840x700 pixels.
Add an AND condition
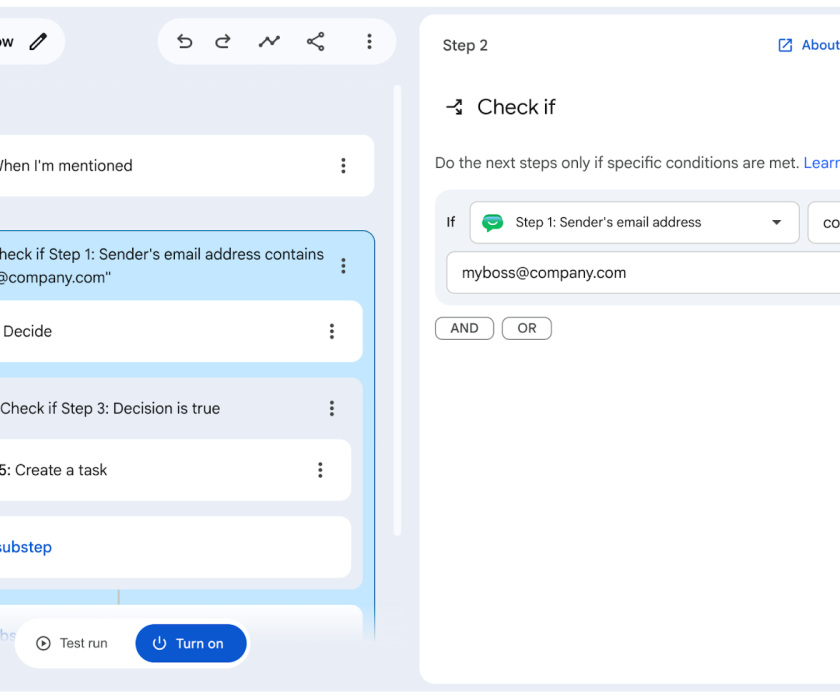point(464,328)
